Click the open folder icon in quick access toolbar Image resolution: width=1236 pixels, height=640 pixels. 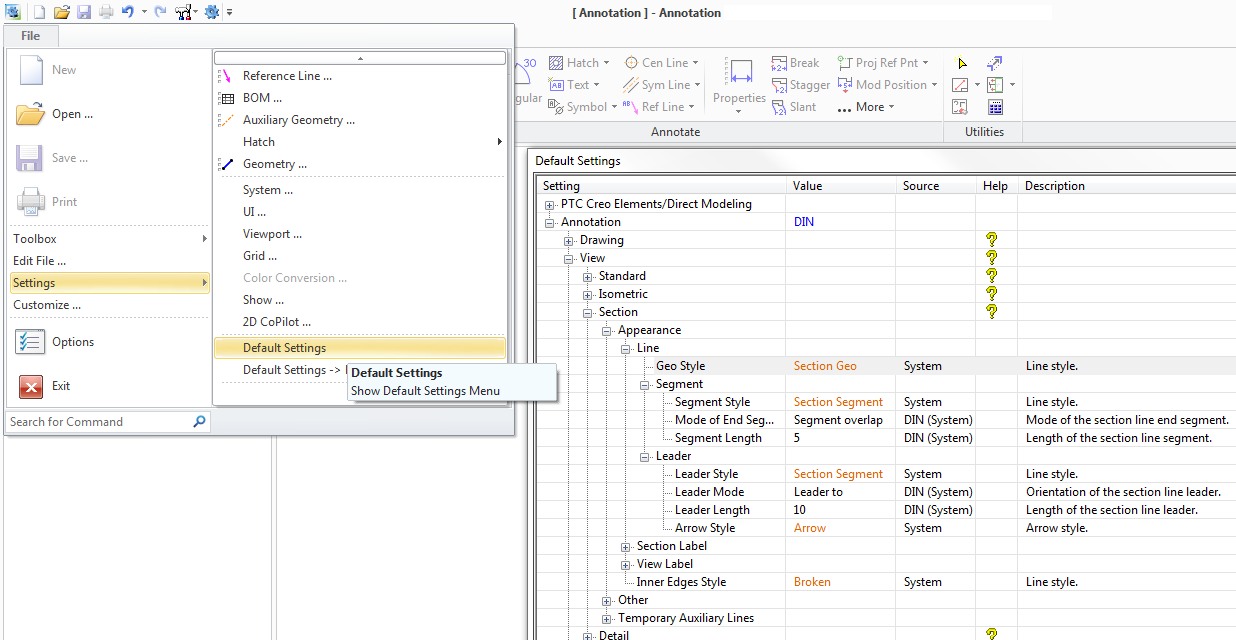pos(62,12)
